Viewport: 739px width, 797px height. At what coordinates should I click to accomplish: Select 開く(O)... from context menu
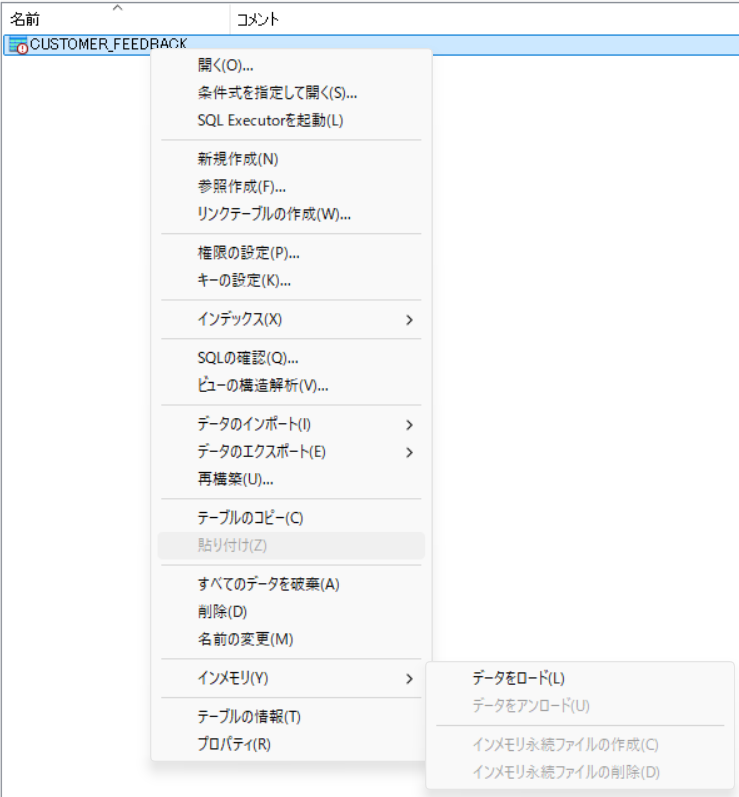225,66
